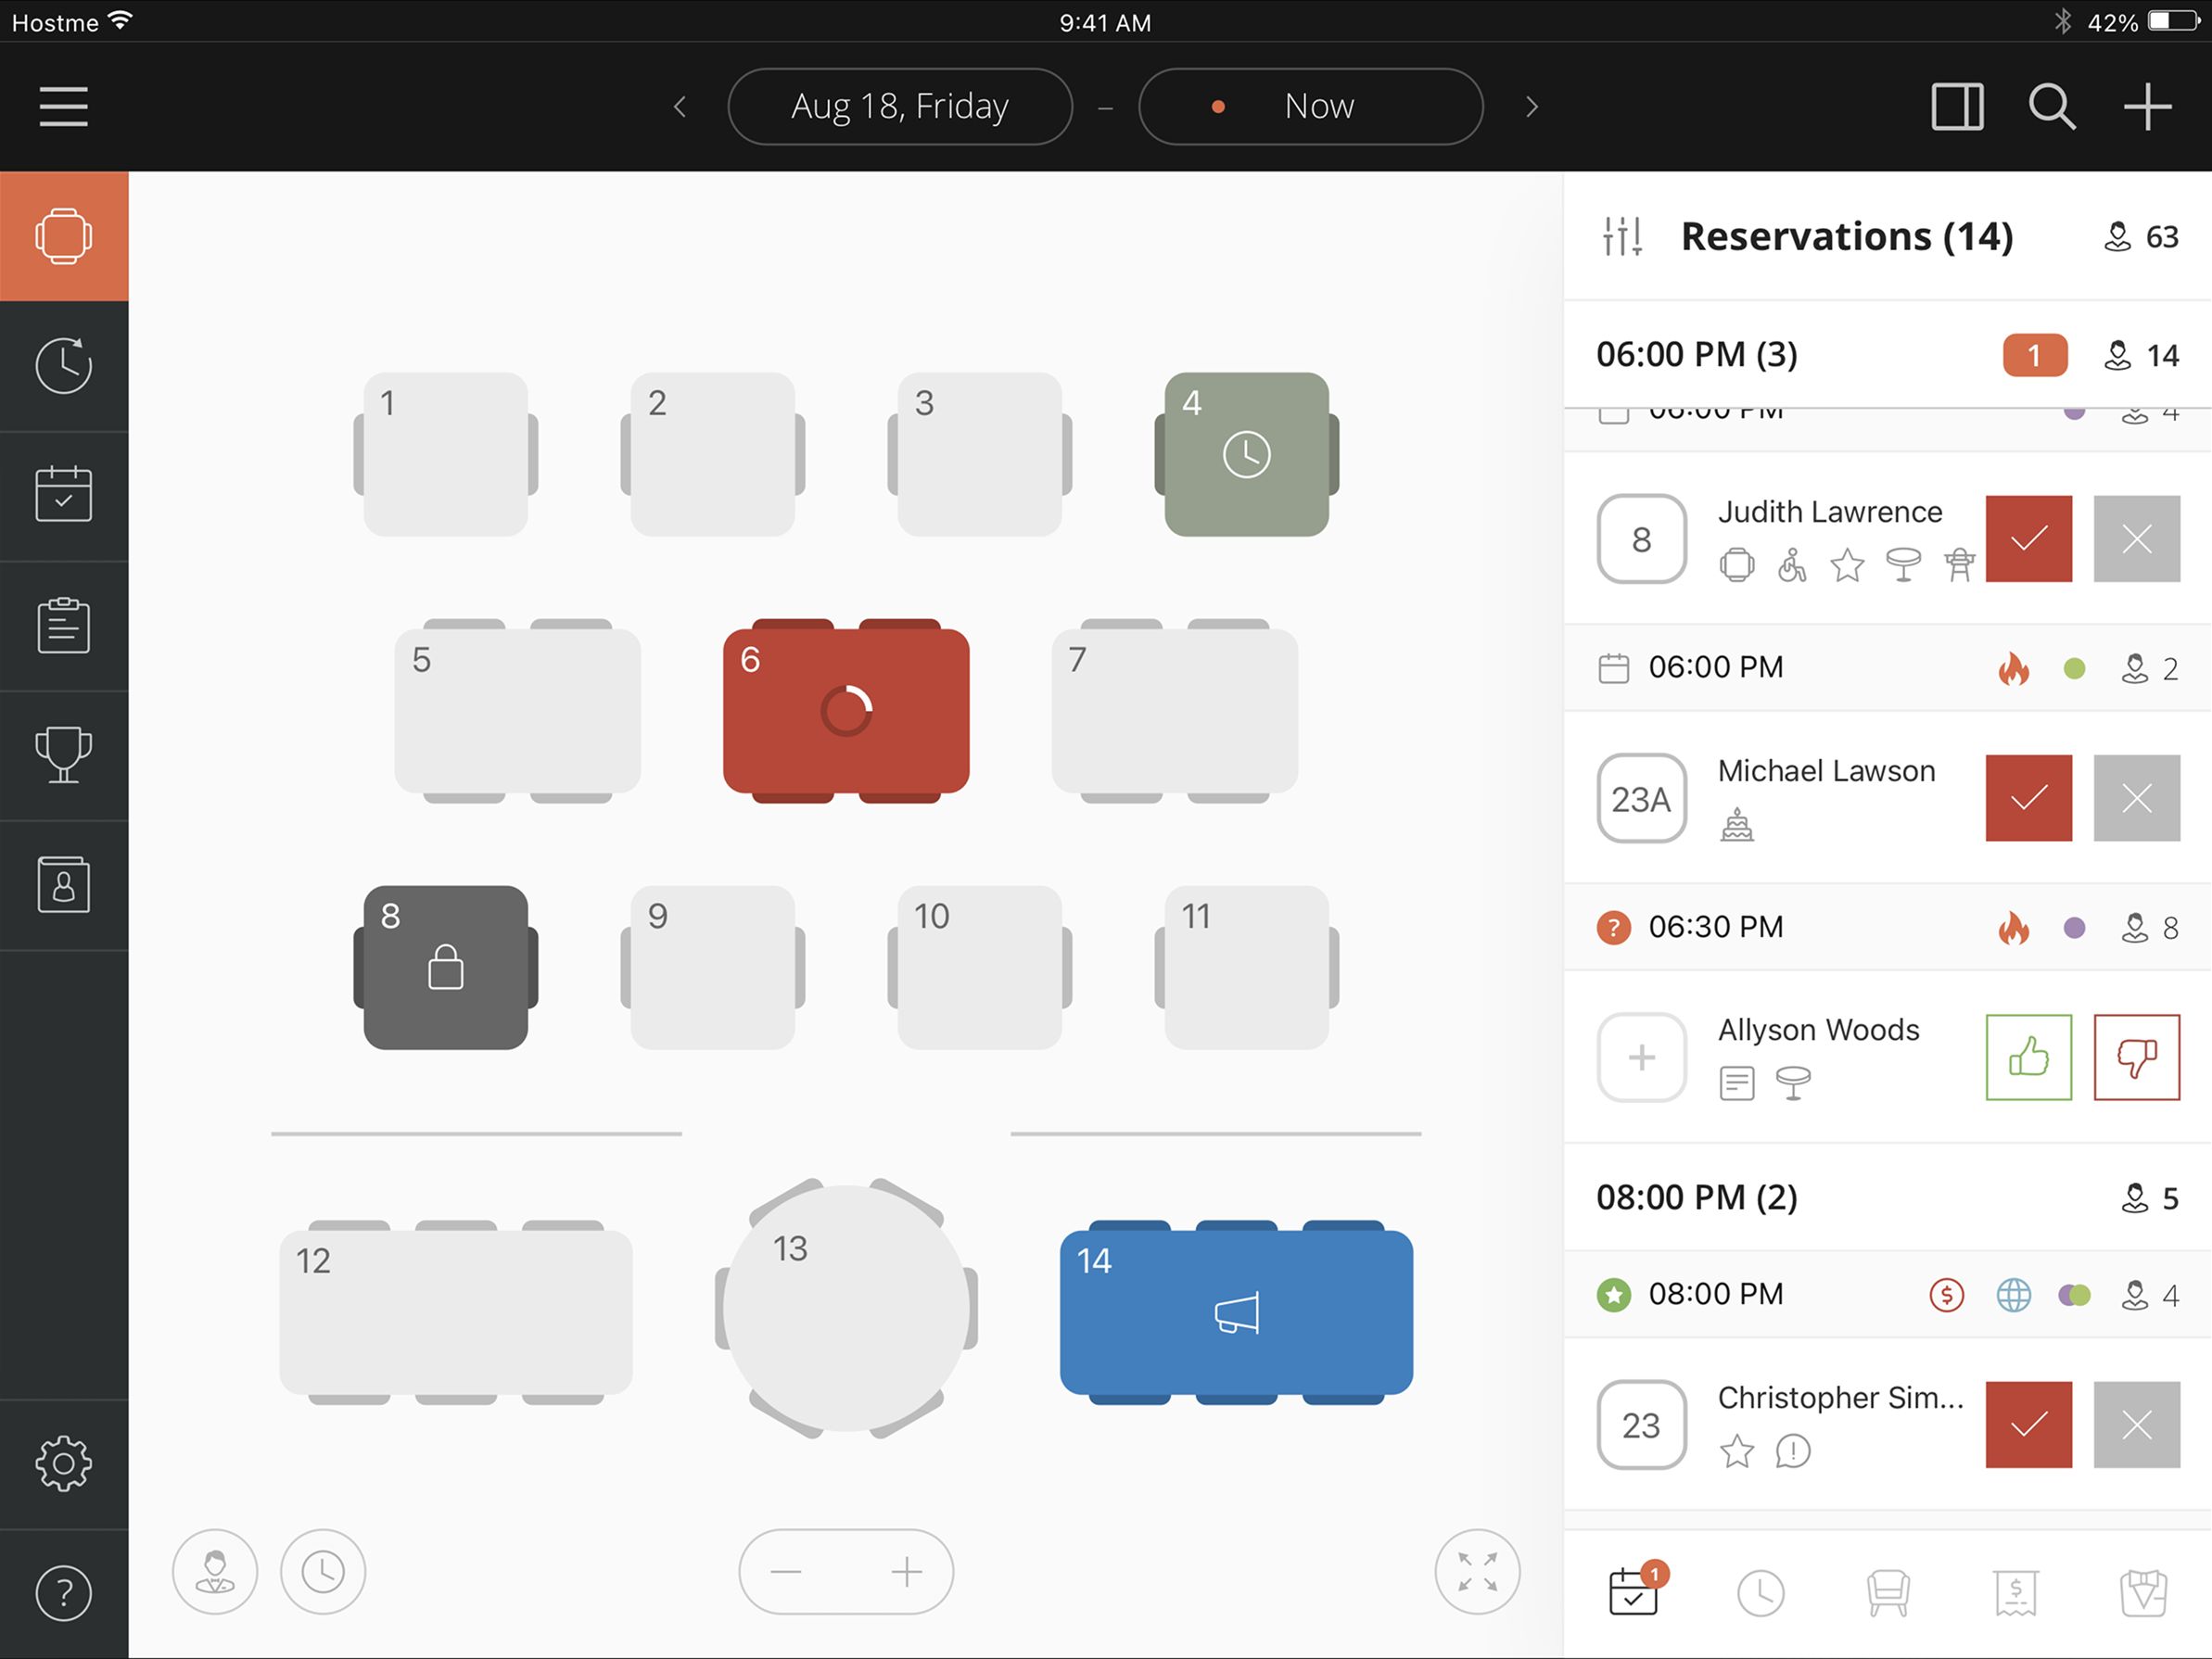The height and width of the screenshot is (1659, 2212).
Task: Confirm Christopher Sim... reservation checkmark
Action: click(x=2028, y=1425)
